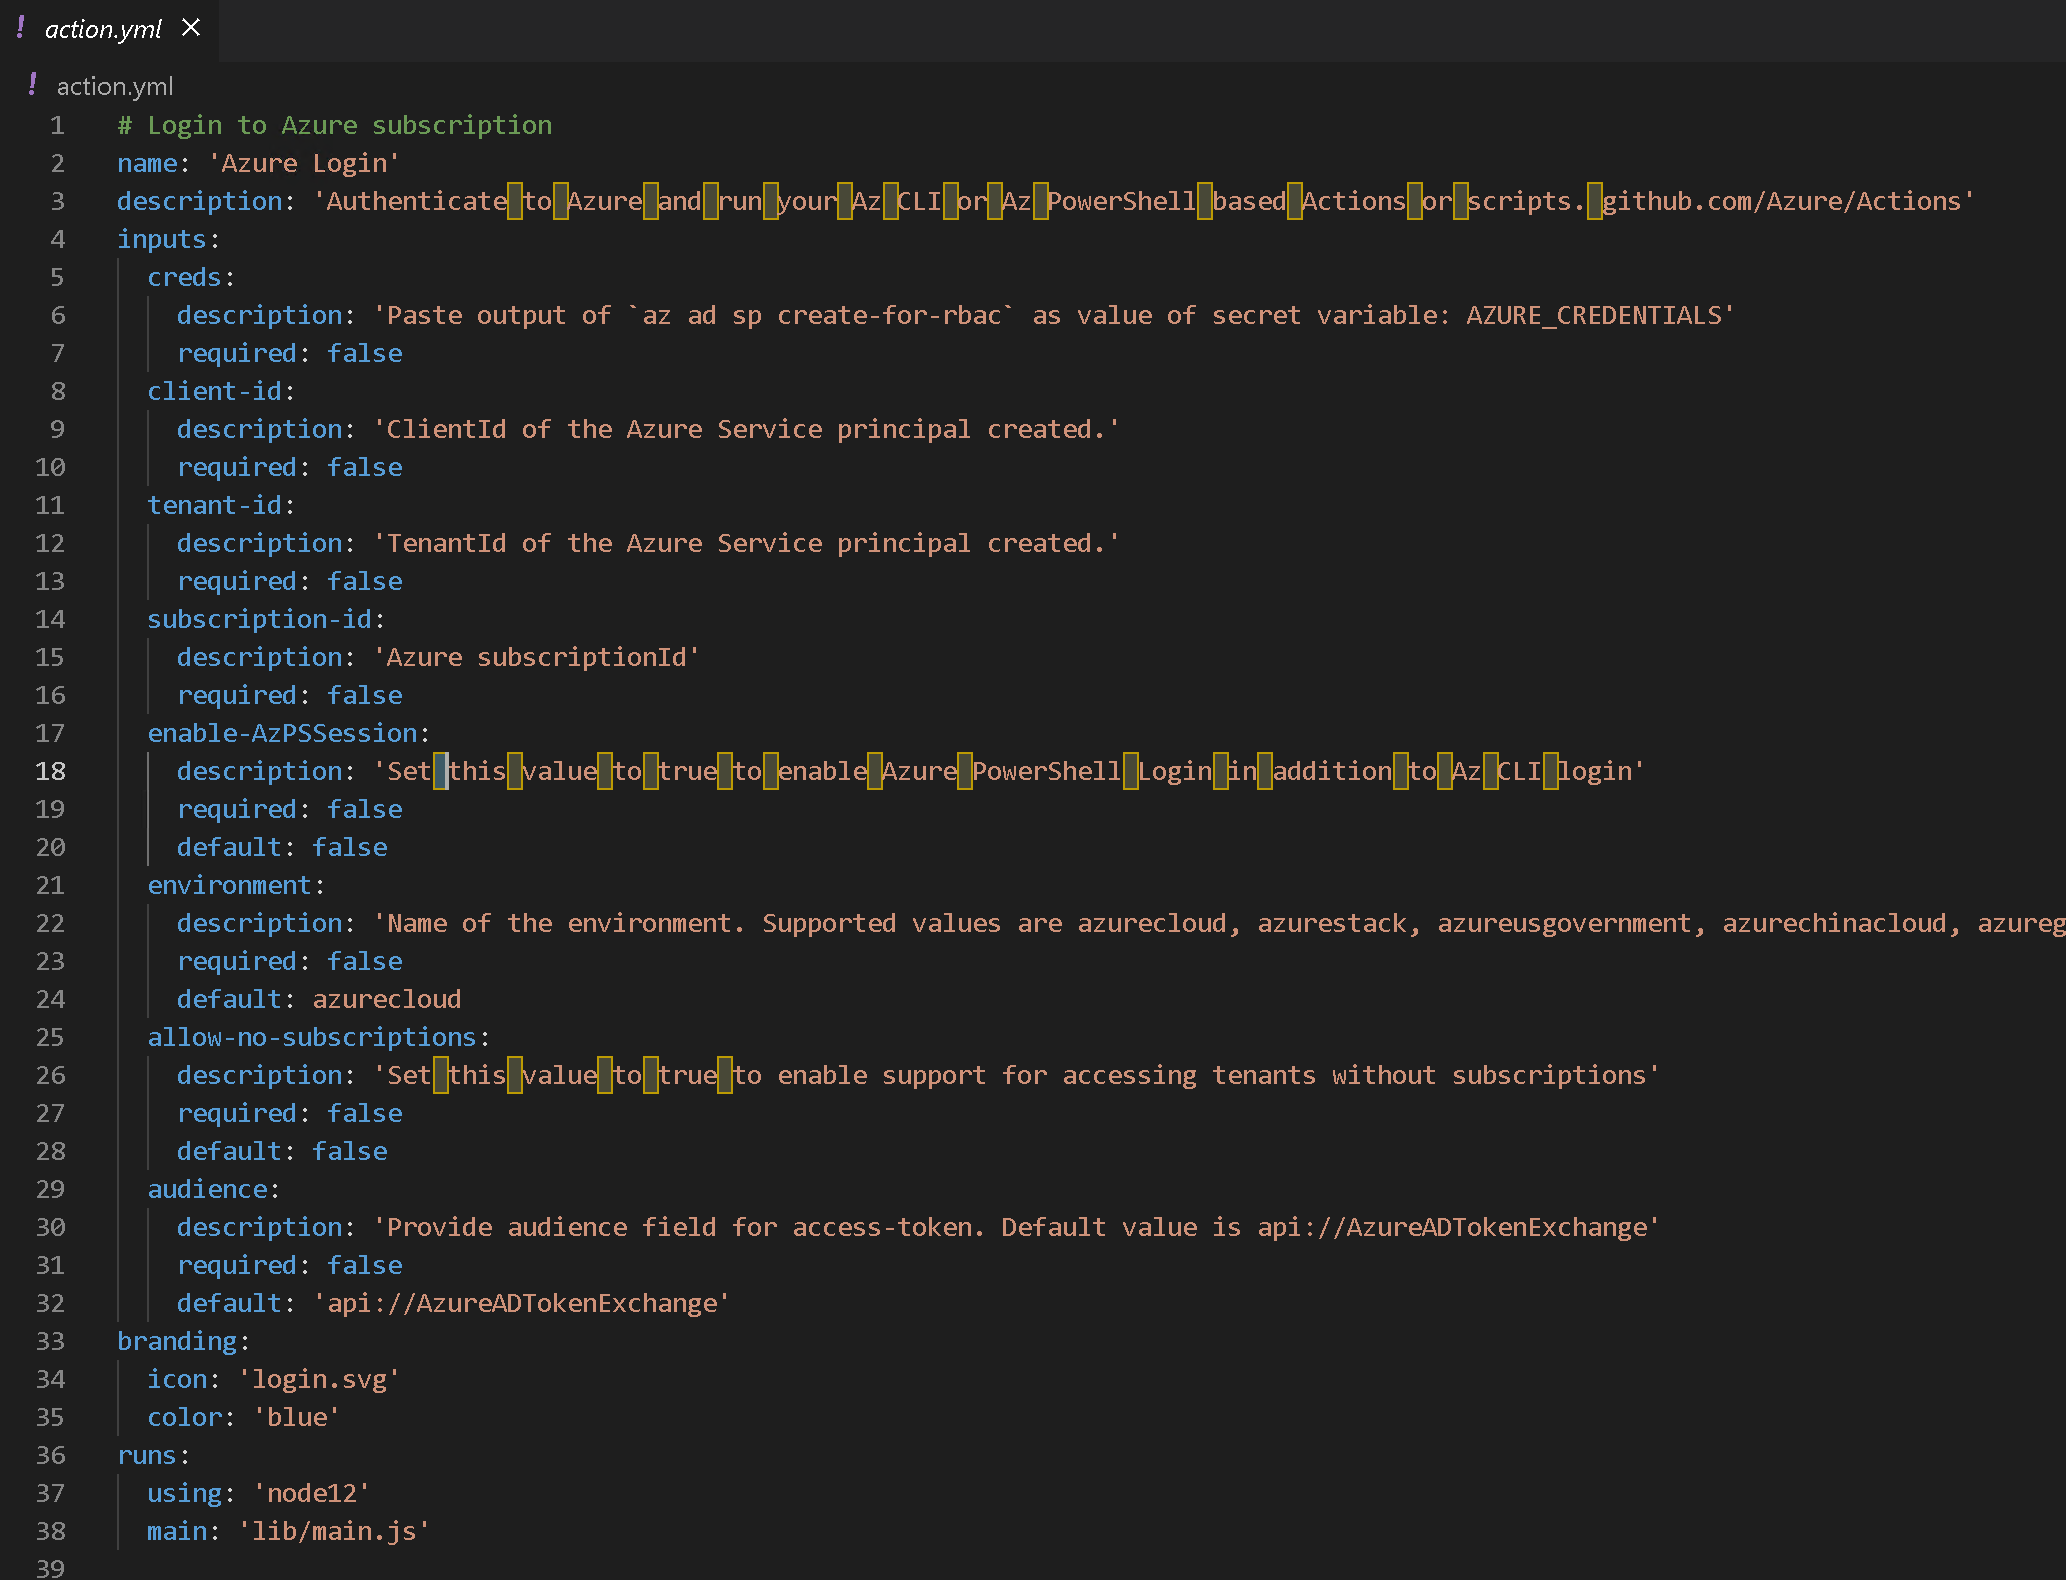Close the action.yml editor tab
The height and width of the screenshot is (1580, 2066).
pyautogui.click(x=190, y=28)
